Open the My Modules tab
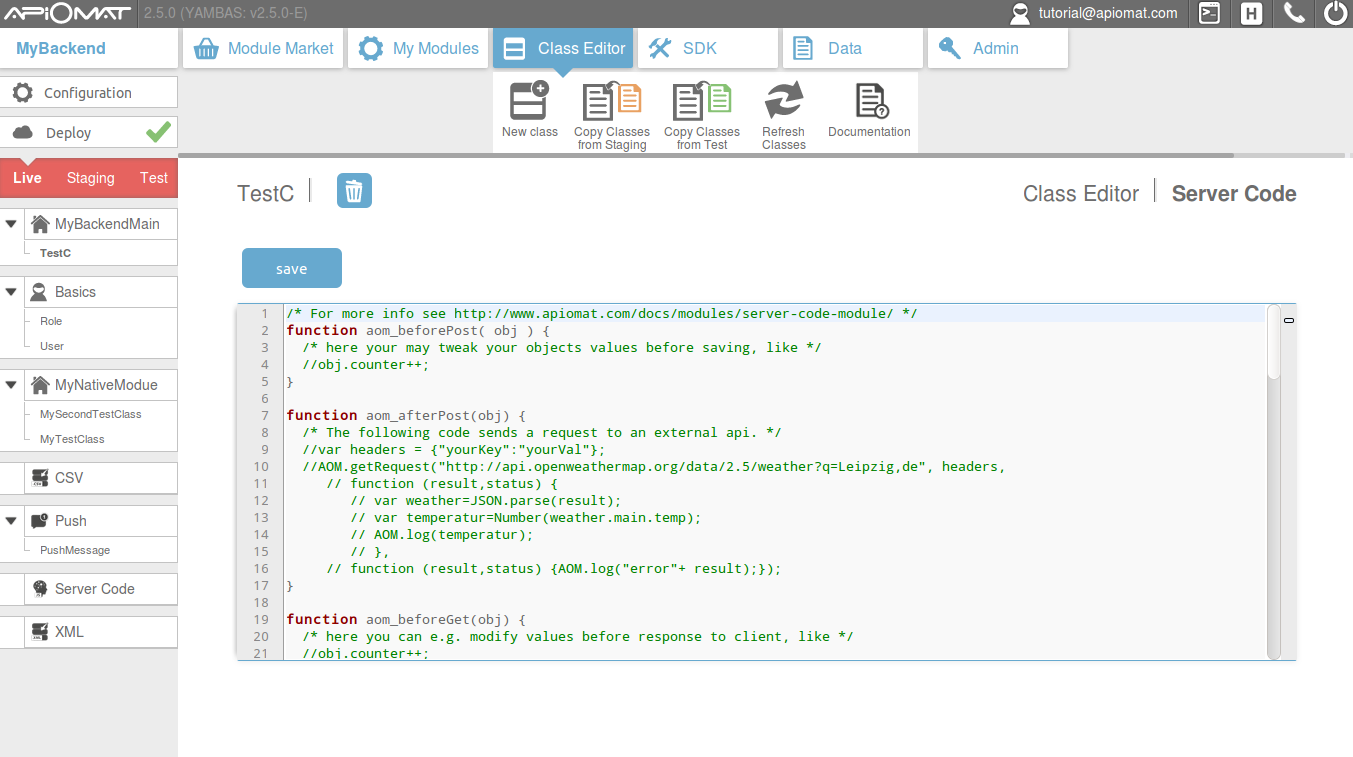The width and height of the screenshot is (1353, 757). (418, 48)
